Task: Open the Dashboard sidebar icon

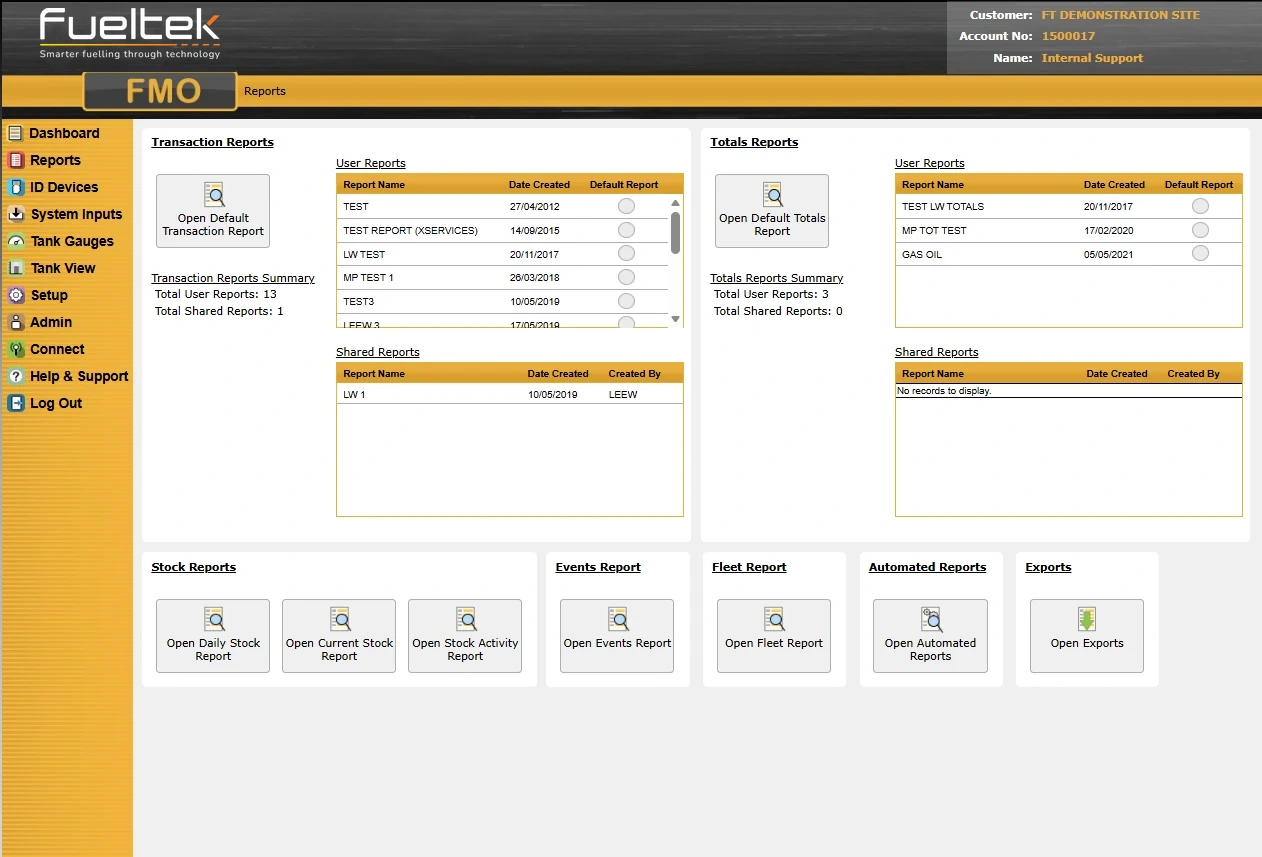Action: pyautogui.click(x=15, y=133)
